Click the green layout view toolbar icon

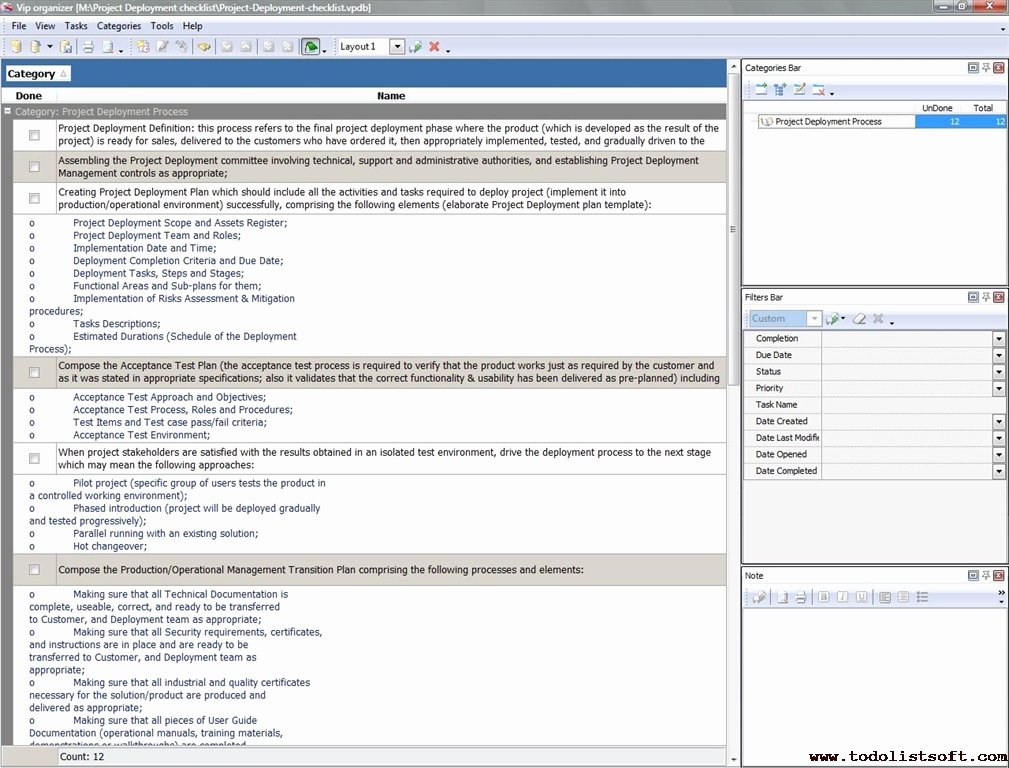(x=311, y=46)
